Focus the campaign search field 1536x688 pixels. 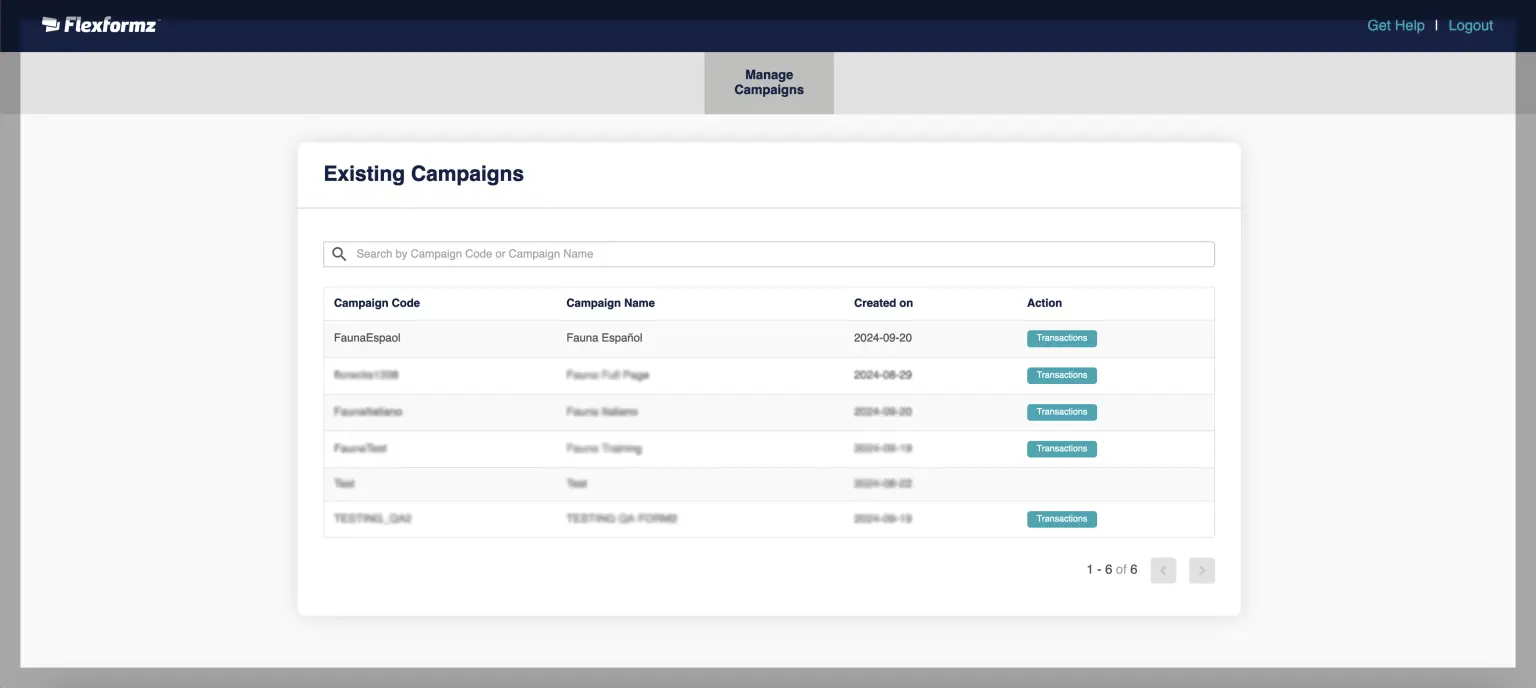click(780, 254)
